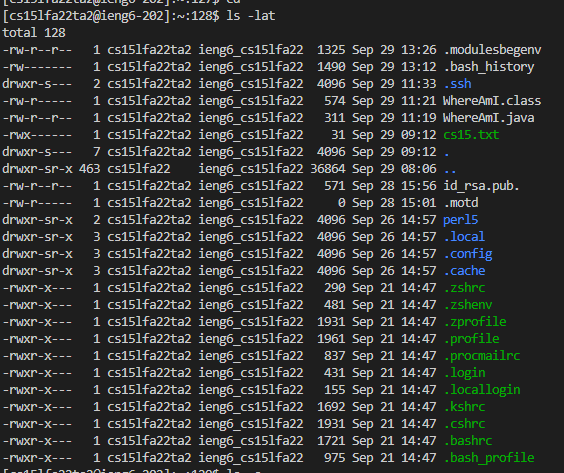Click WhereAmI.class file name
This screenshot has width=564, height=473.
point(492,101)
